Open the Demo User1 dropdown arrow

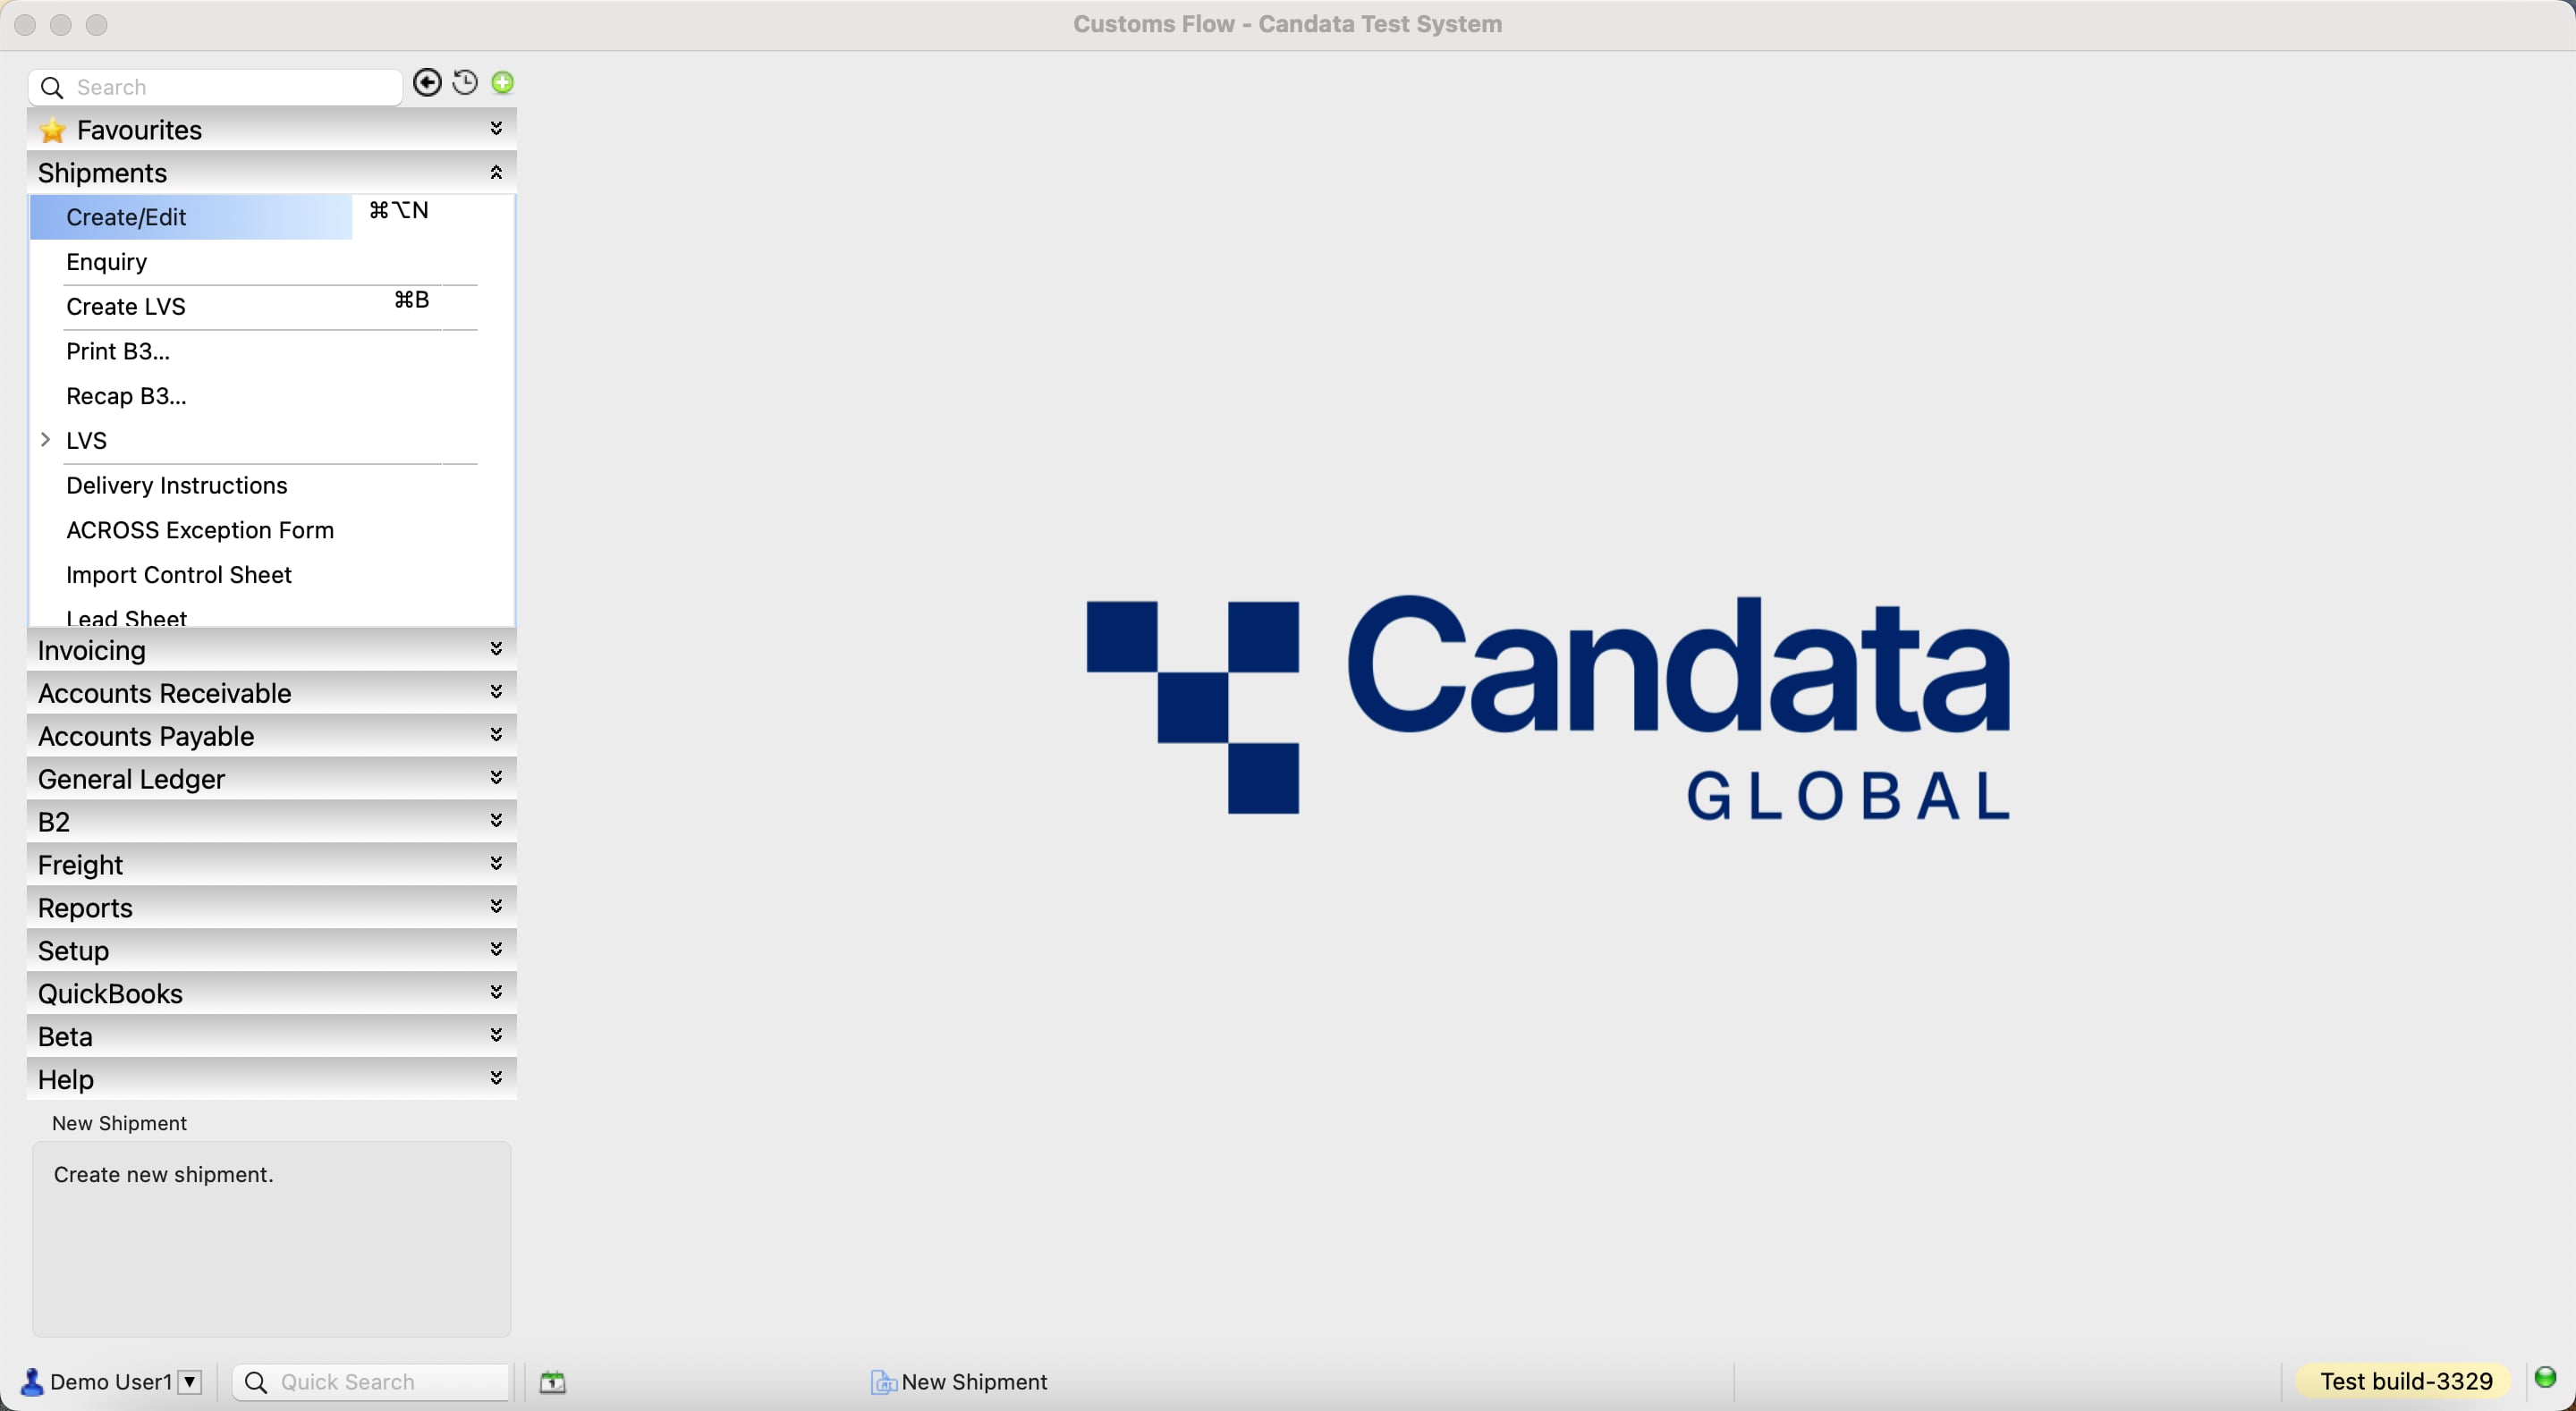tap(190, 1382)
